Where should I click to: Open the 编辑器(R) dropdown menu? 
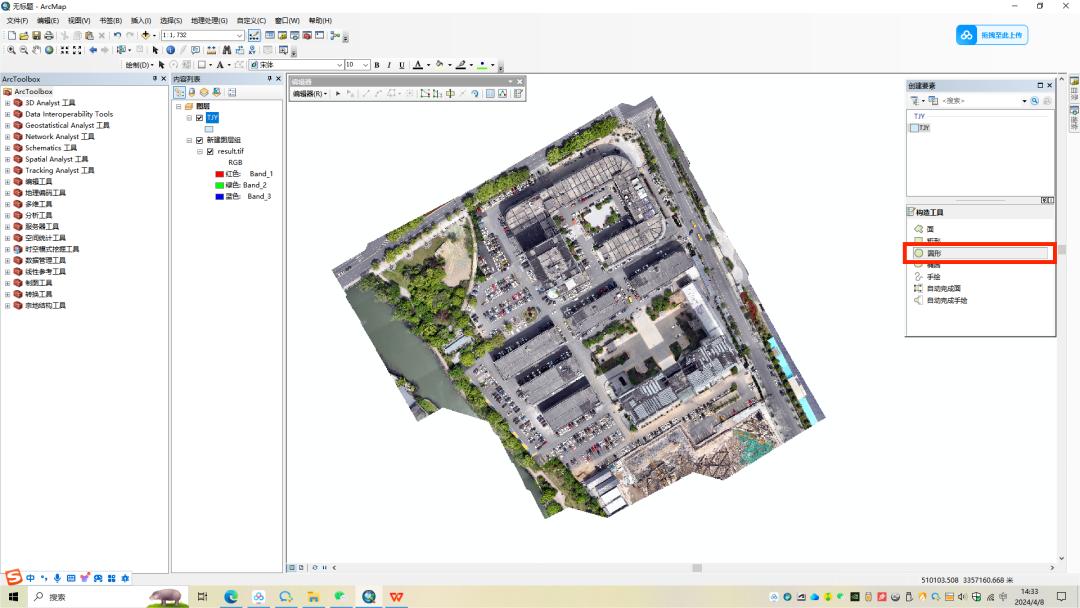point(310,94)
